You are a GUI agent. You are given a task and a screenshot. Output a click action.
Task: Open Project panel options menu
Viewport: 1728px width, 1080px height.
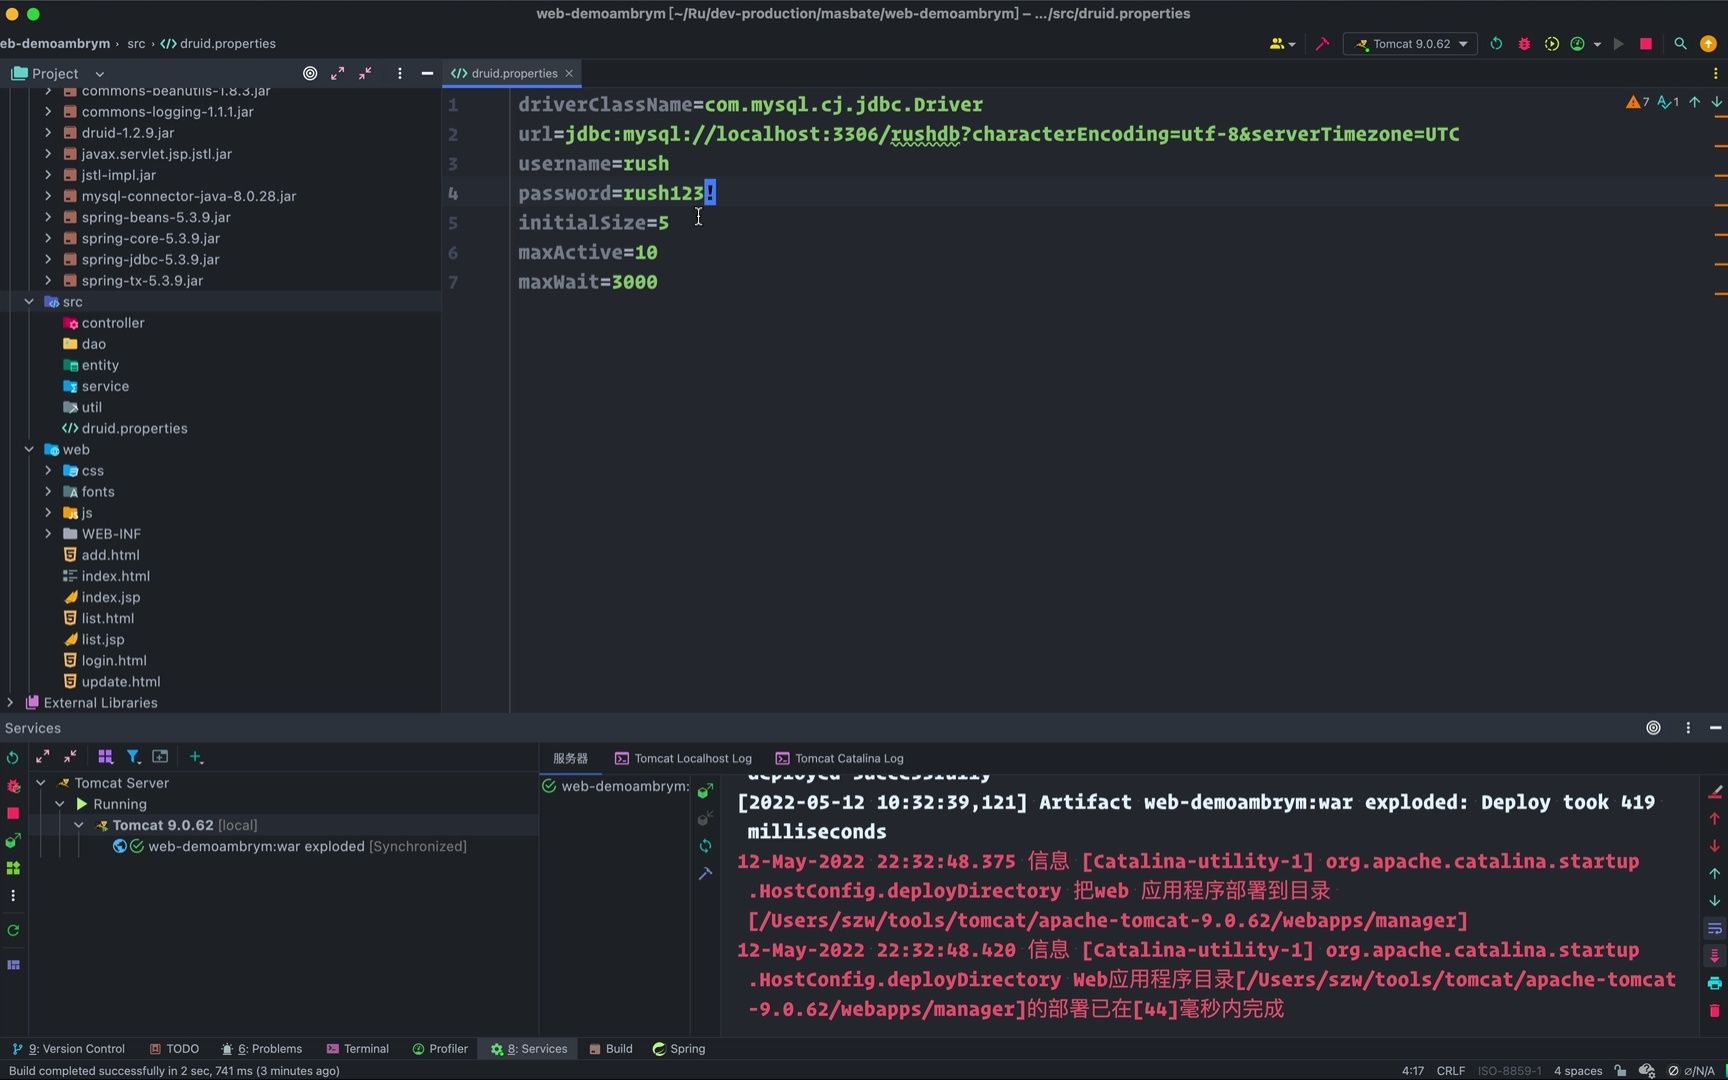coord(399,73)
